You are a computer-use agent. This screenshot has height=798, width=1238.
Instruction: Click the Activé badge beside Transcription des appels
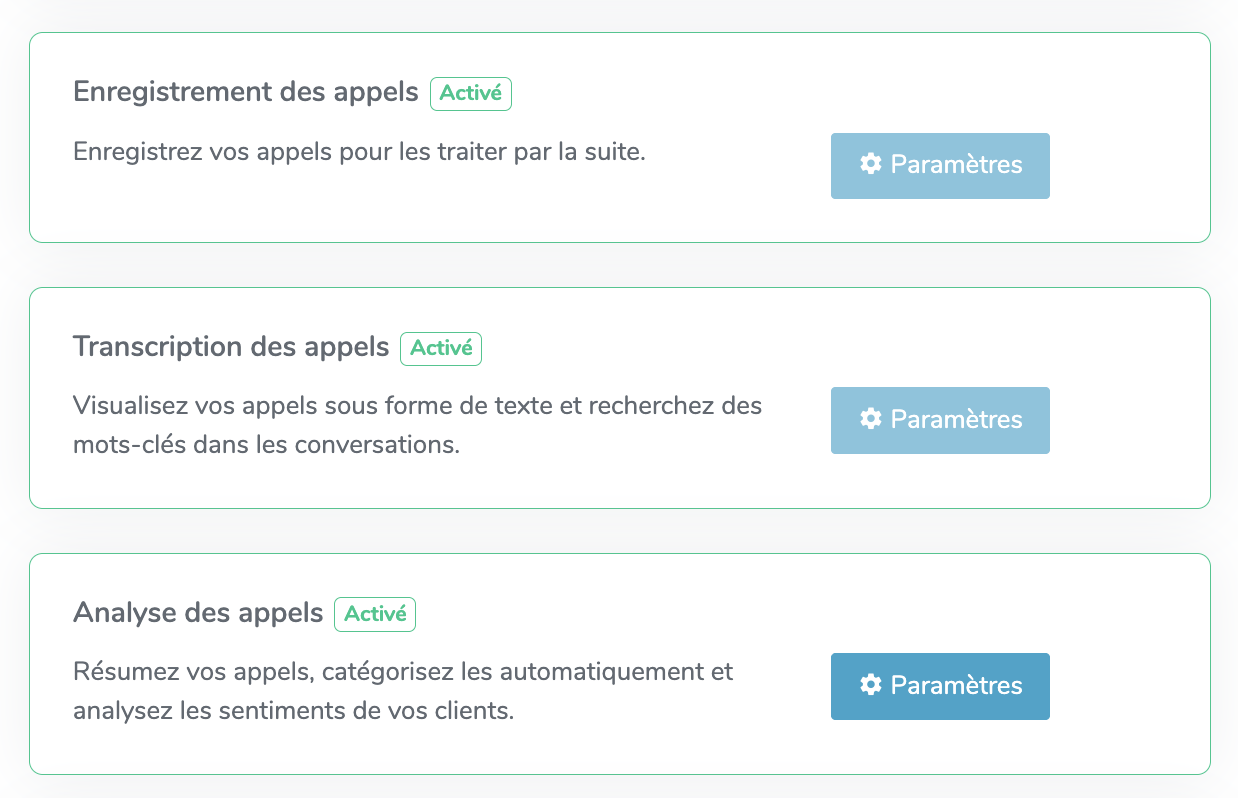click(x=441, y=348)
